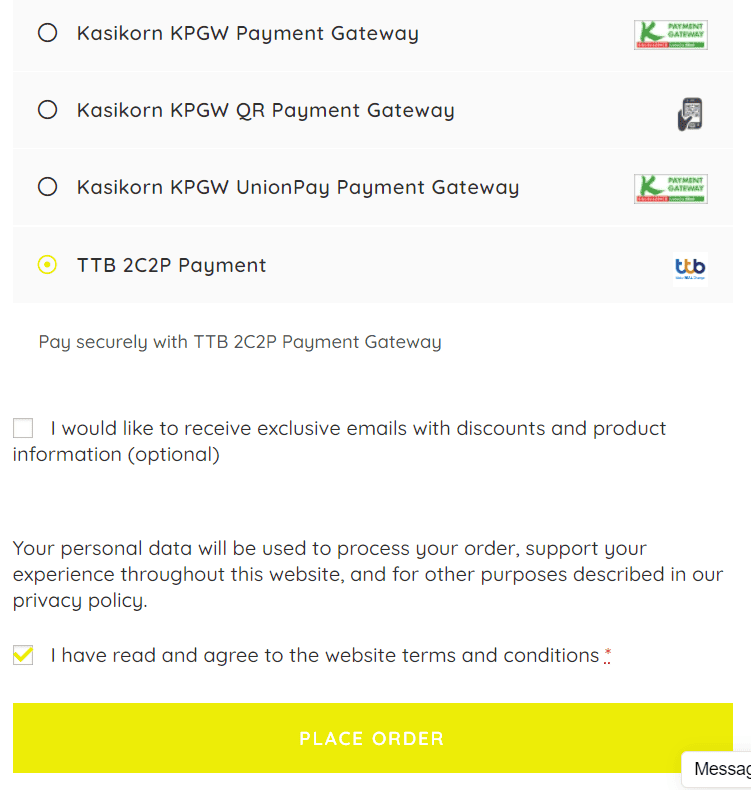The width and height of the screenshot is (751, 790).
Task: Choose Kasikorn KPGW QR Payment radio button
Action: pyautogui.click(x=47, y=110)
